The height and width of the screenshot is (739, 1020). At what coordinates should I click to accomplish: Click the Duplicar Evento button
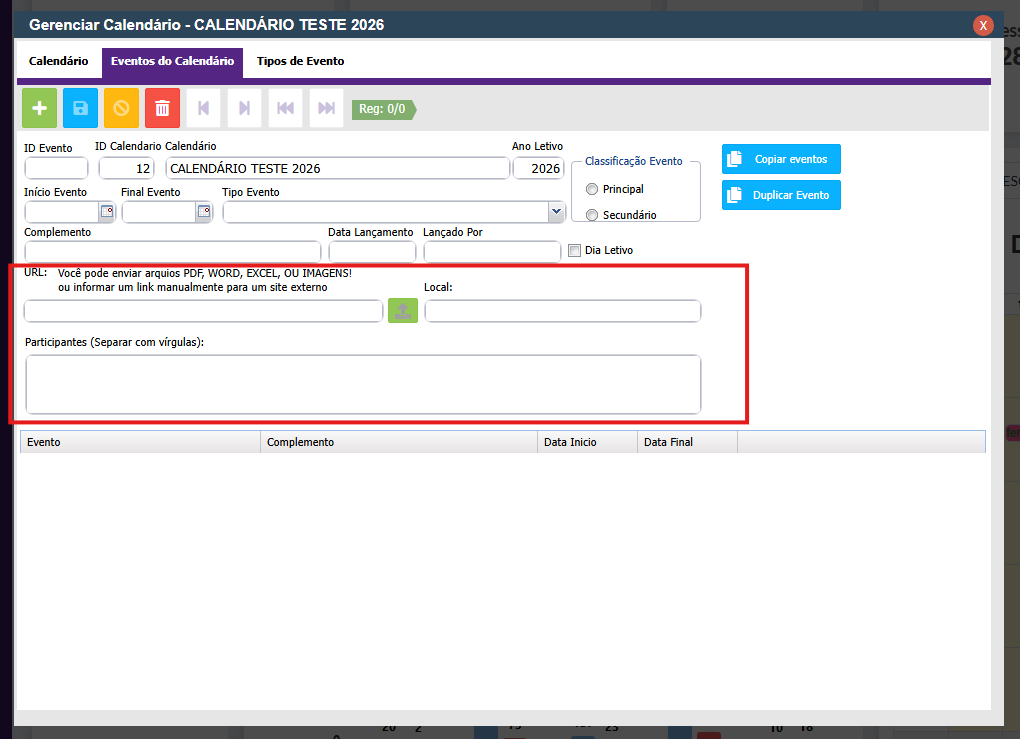[x=781, y=195]
